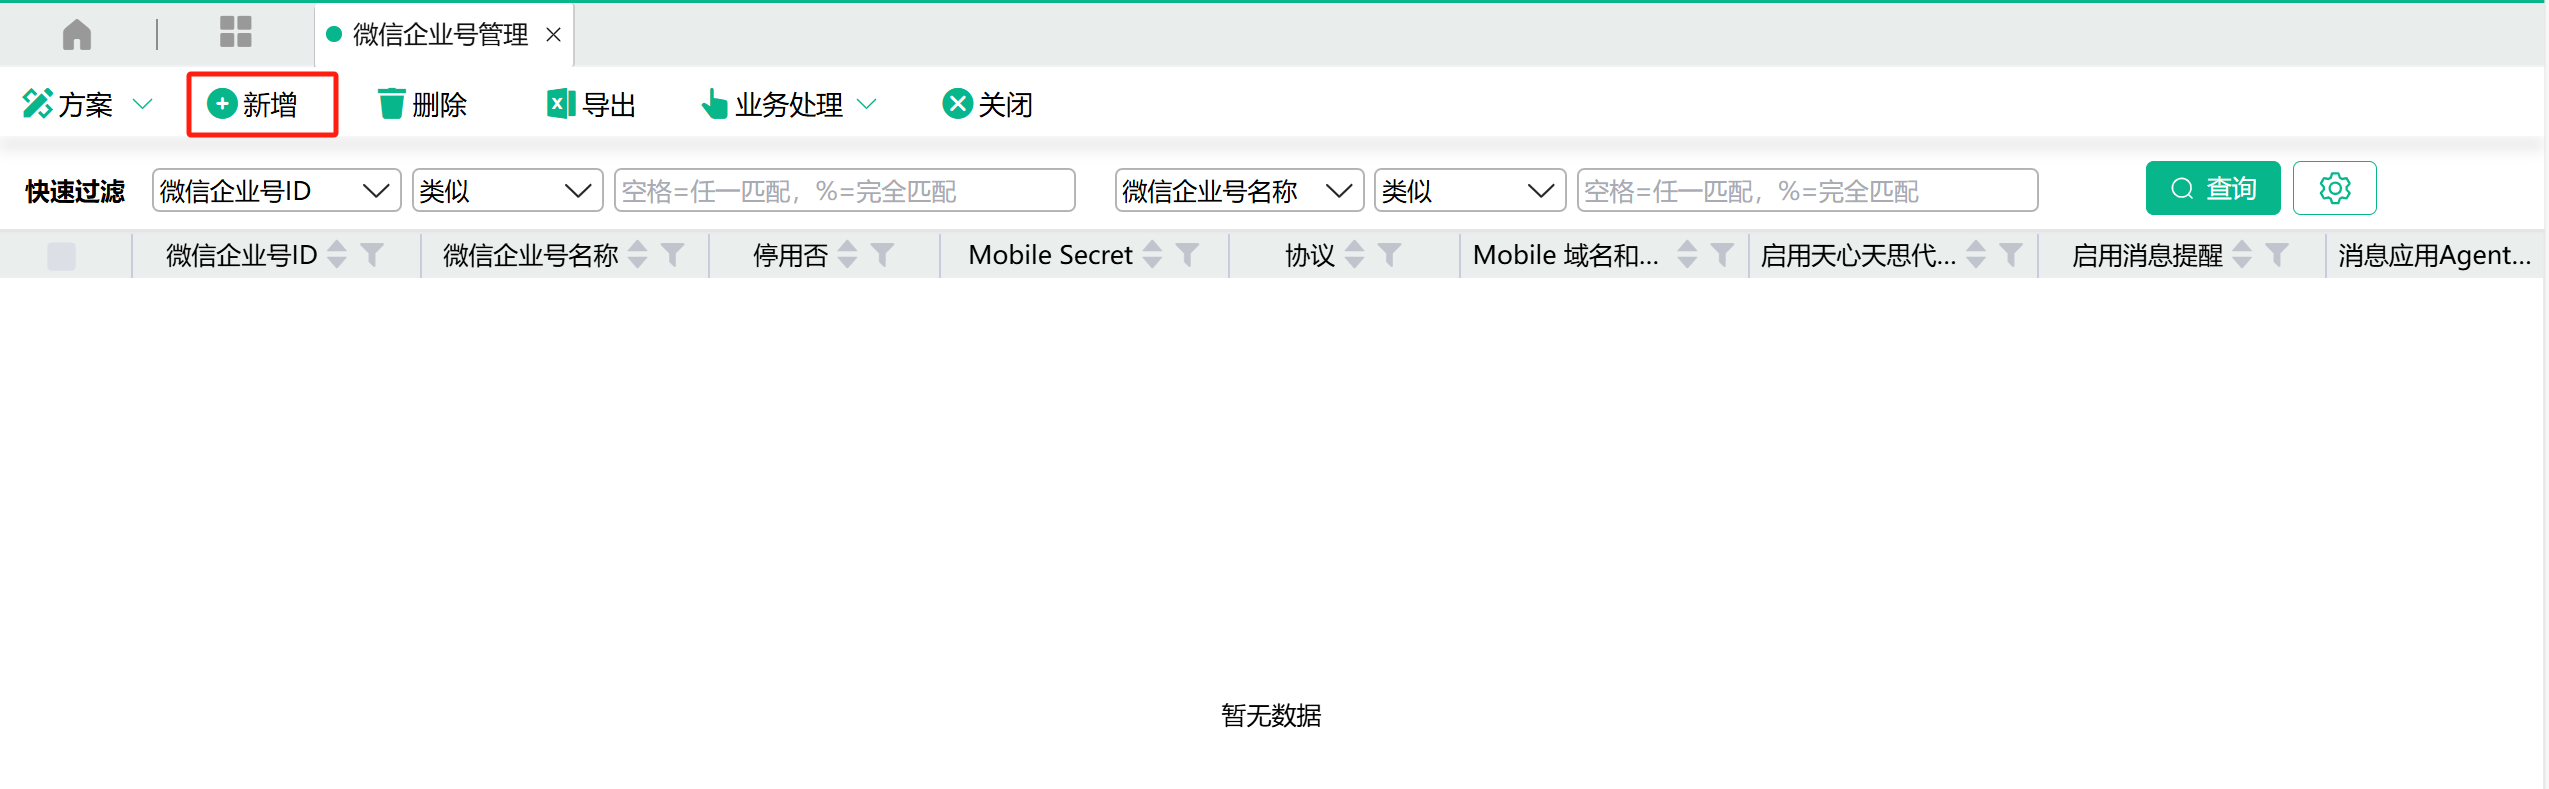Click the 新增 add button
Viewport: 2549px width, 789px height.
pos(253,104)
